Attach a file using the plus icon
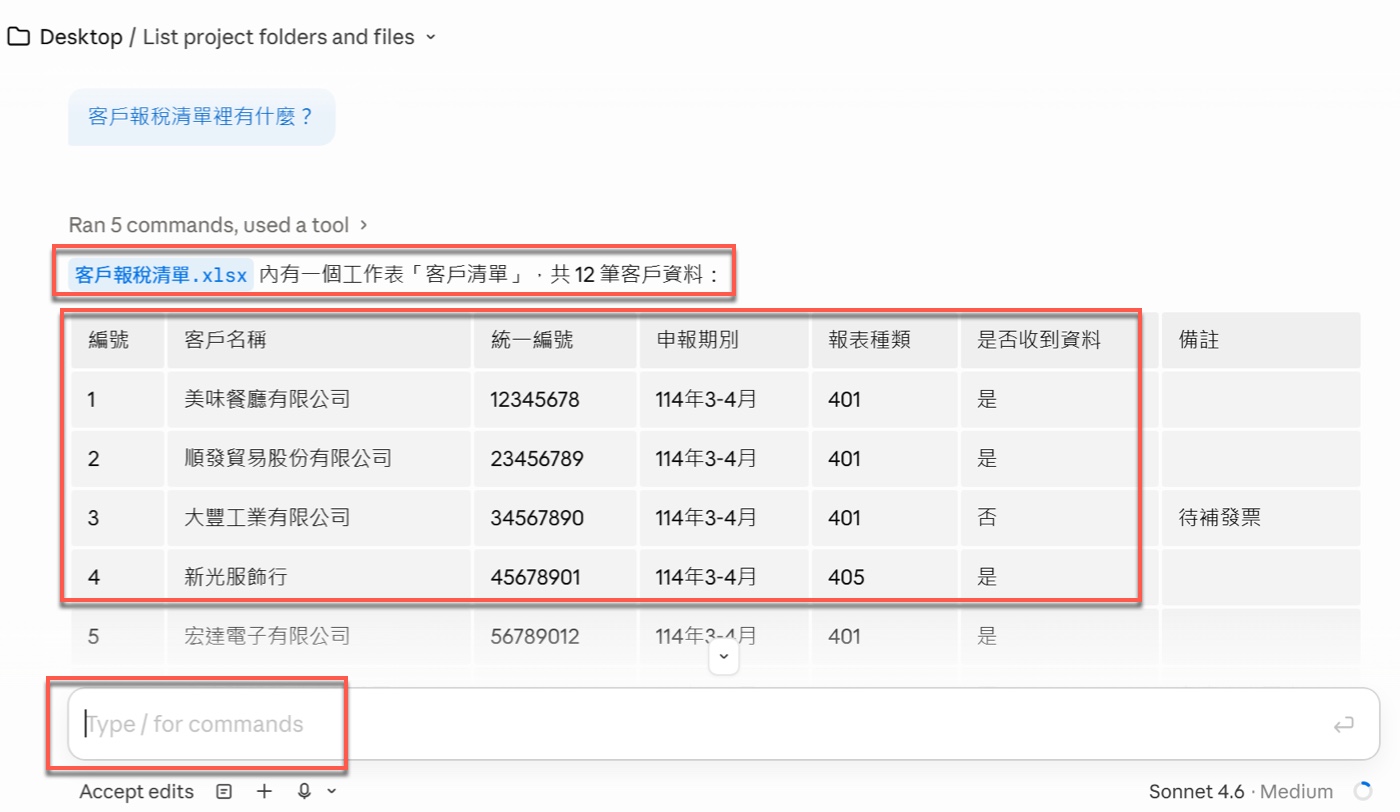1400x812 pixels. pyautogui.click(x=264, y=791)
